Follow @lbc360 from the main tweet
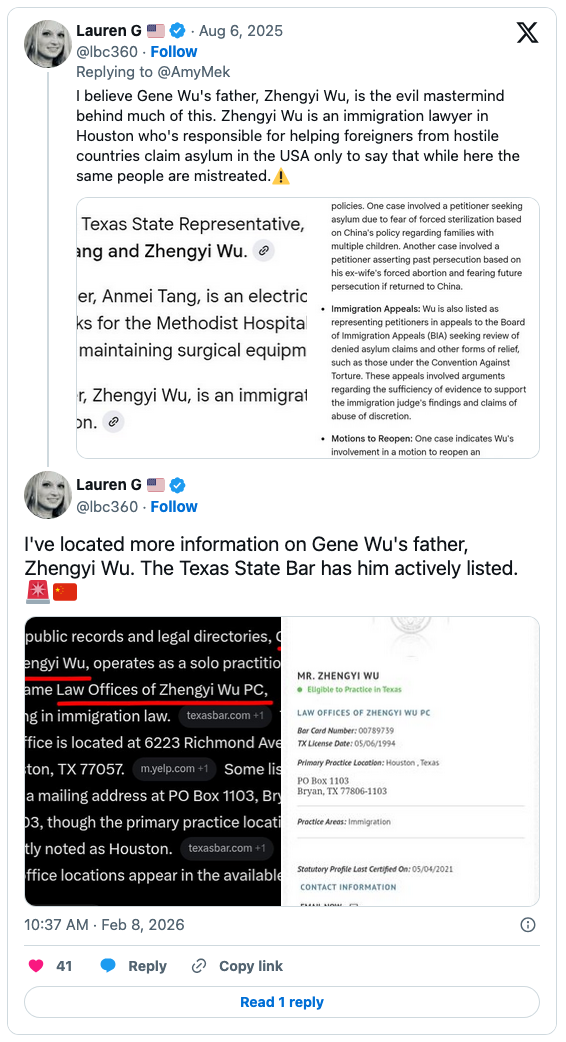566x1042 pixels. click(x=173, y=506)
